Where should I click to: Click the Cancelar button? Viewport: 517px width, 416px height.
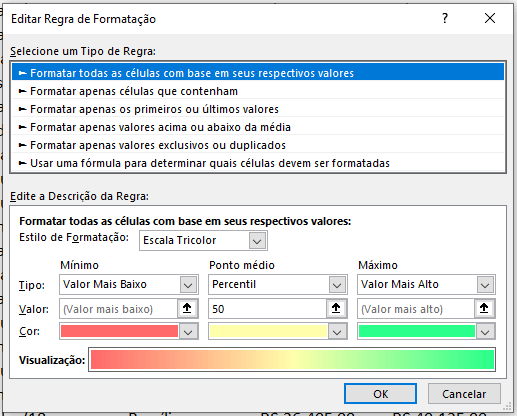click(x=464, y=394)
